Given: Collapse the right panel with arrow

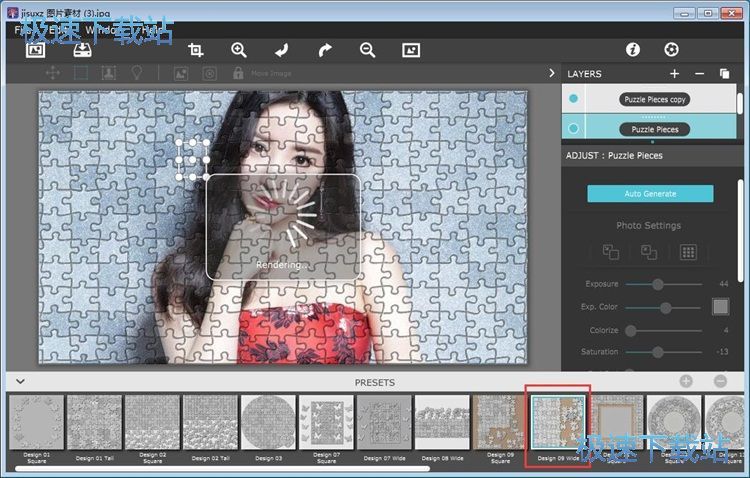Looking at the screenshot, I should (551, 73).
